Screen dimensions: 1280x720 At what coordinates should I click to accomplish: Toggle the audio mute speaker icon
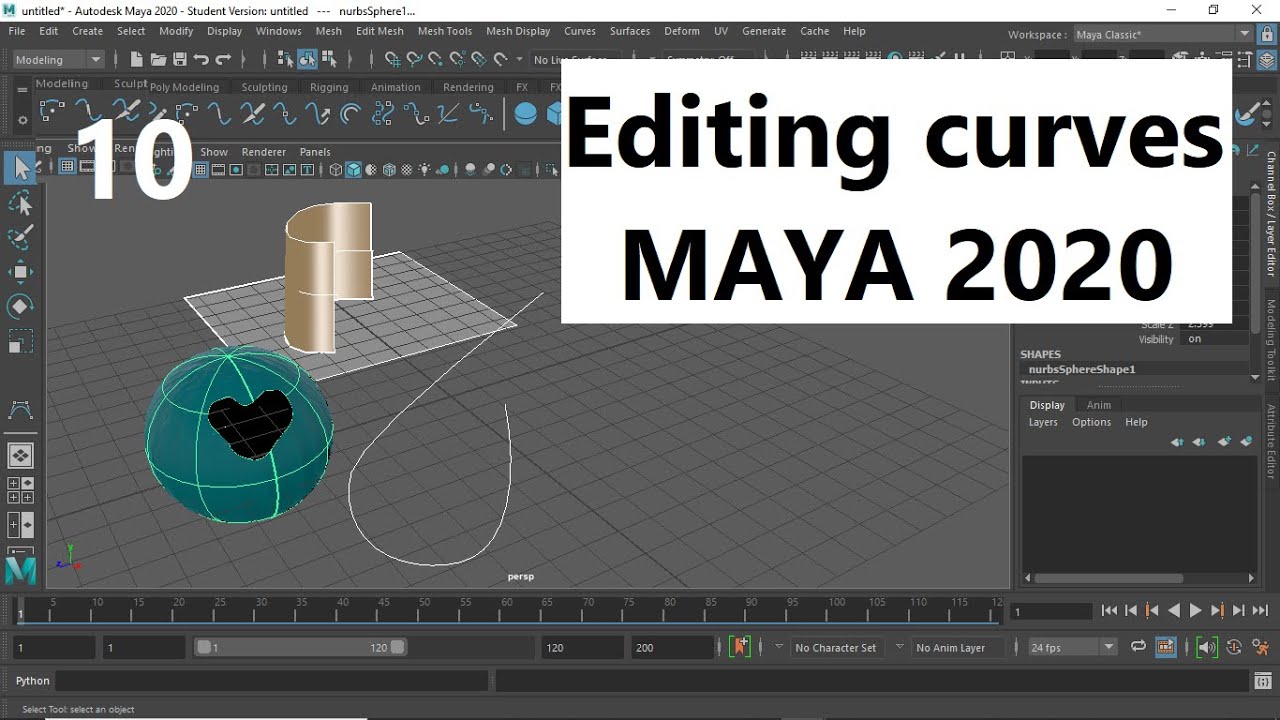click(1207, 646)
